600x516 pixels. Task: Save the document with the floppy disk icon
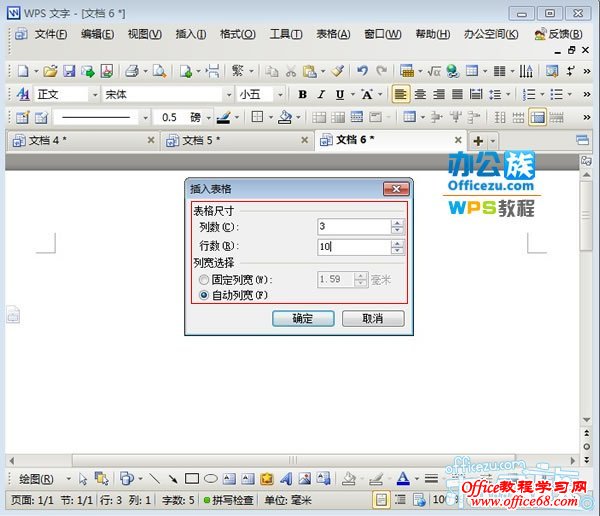tap(69, 71)
